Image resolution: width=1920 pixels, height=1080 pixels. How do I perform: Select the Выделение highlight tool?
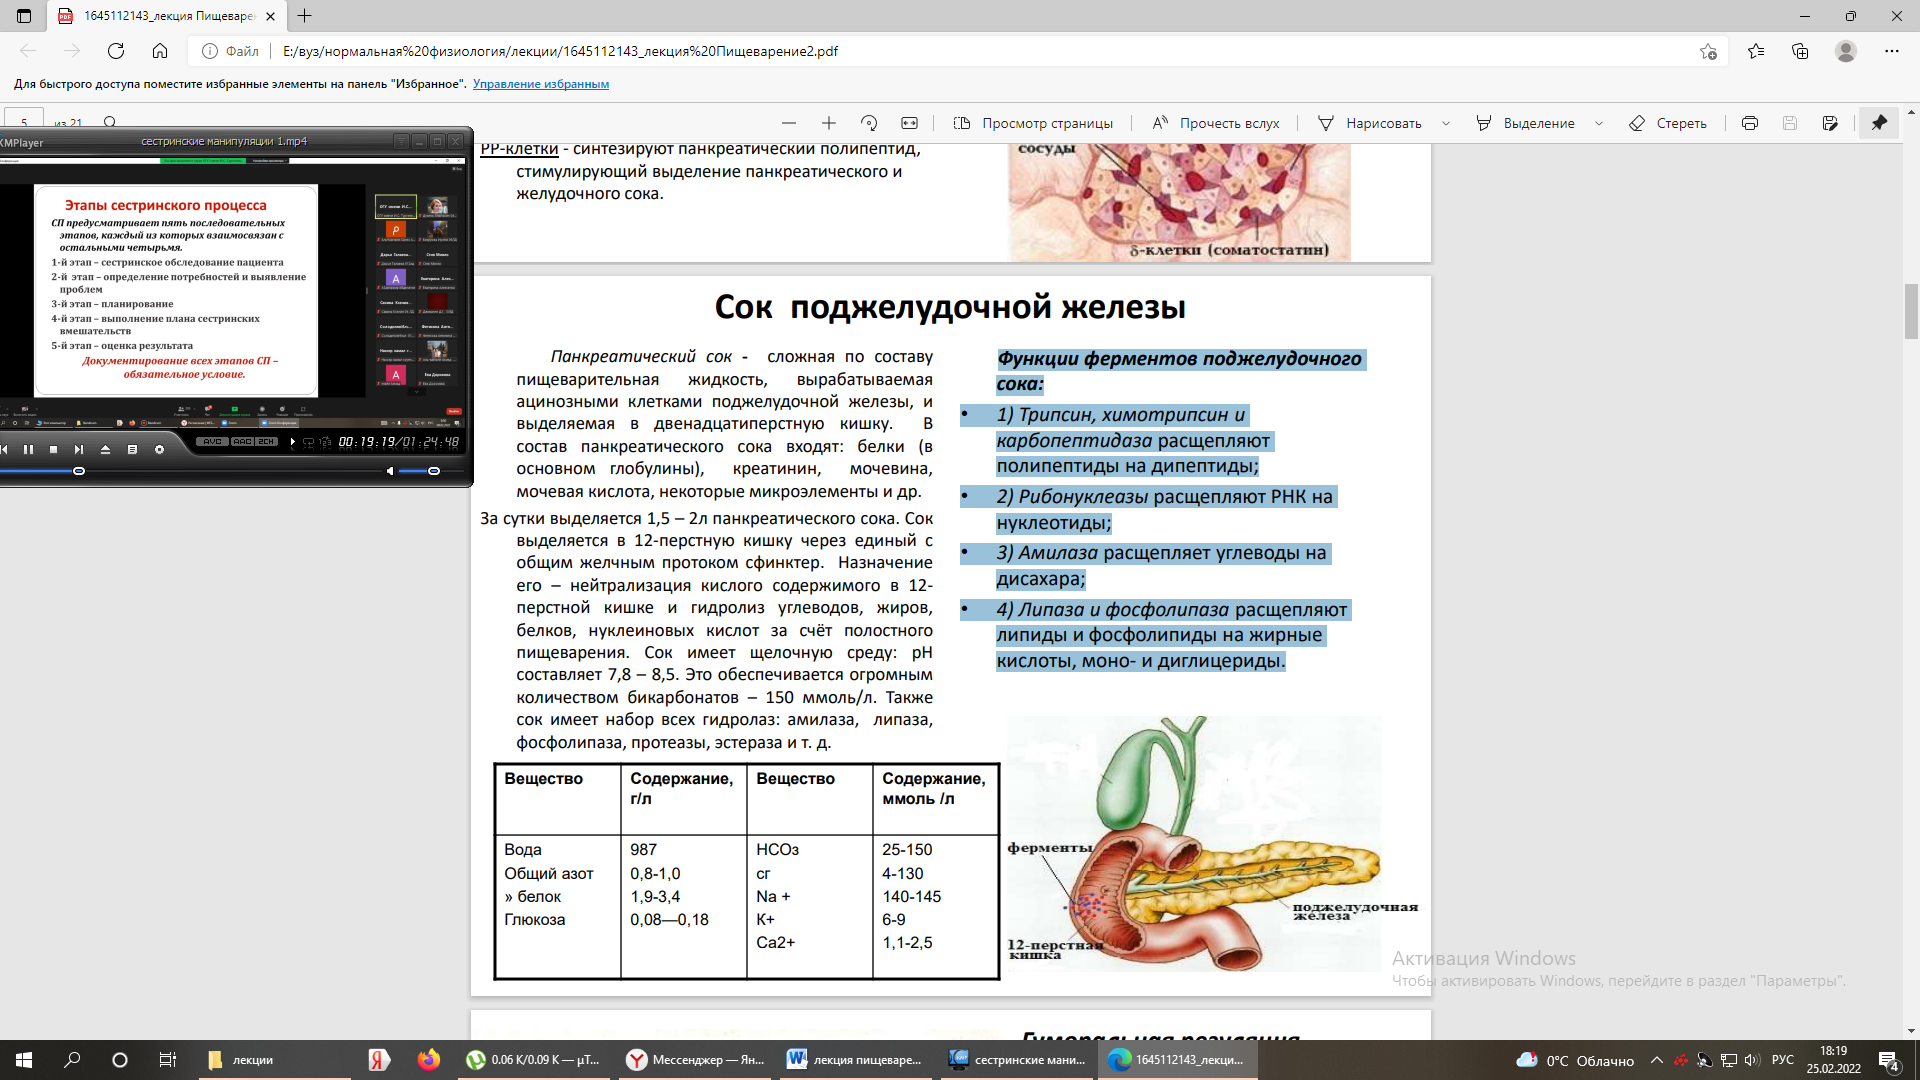(x=1526, y=123)
